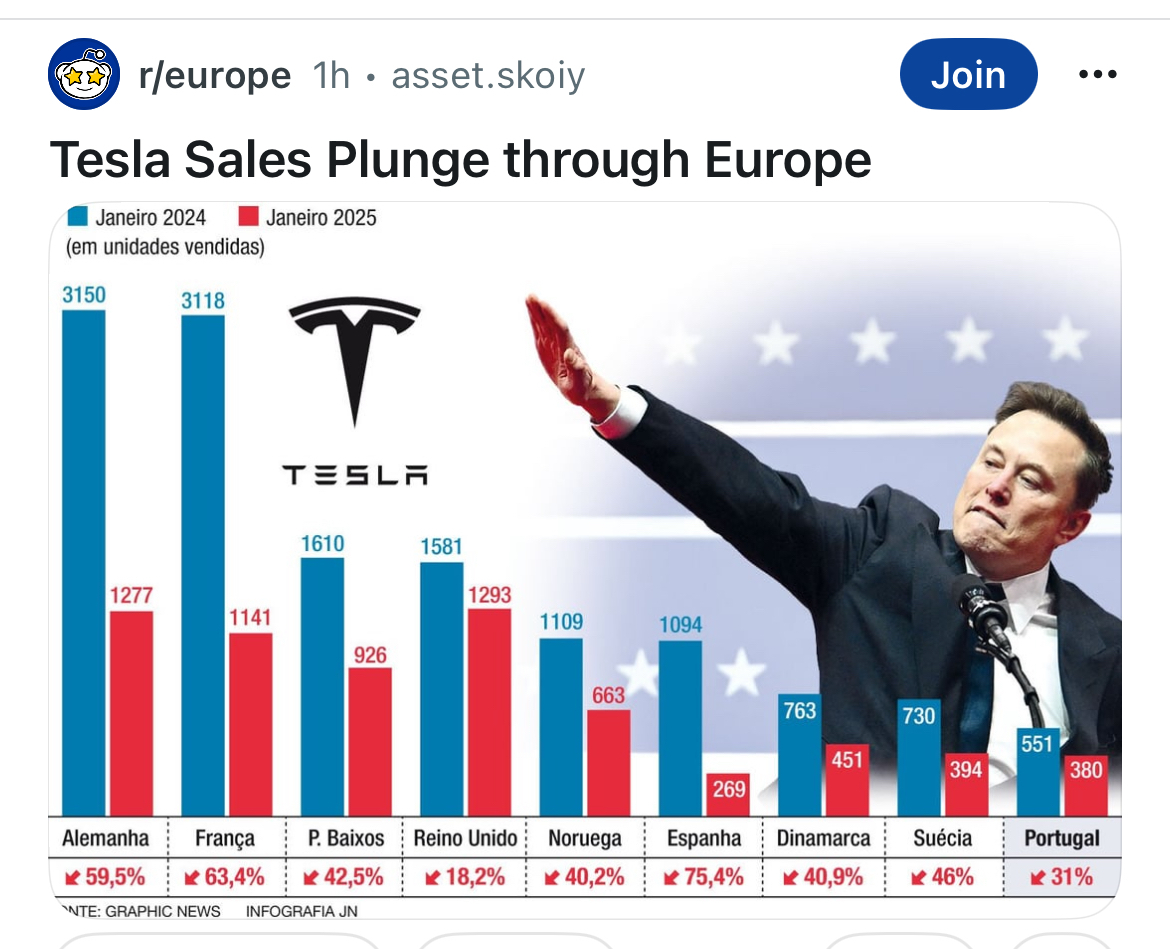The width and height of the screenshot is (1170, 949).
Task: Open the post title 'Tesla Sales Plunge through Europe'
Action: point(460,159)
